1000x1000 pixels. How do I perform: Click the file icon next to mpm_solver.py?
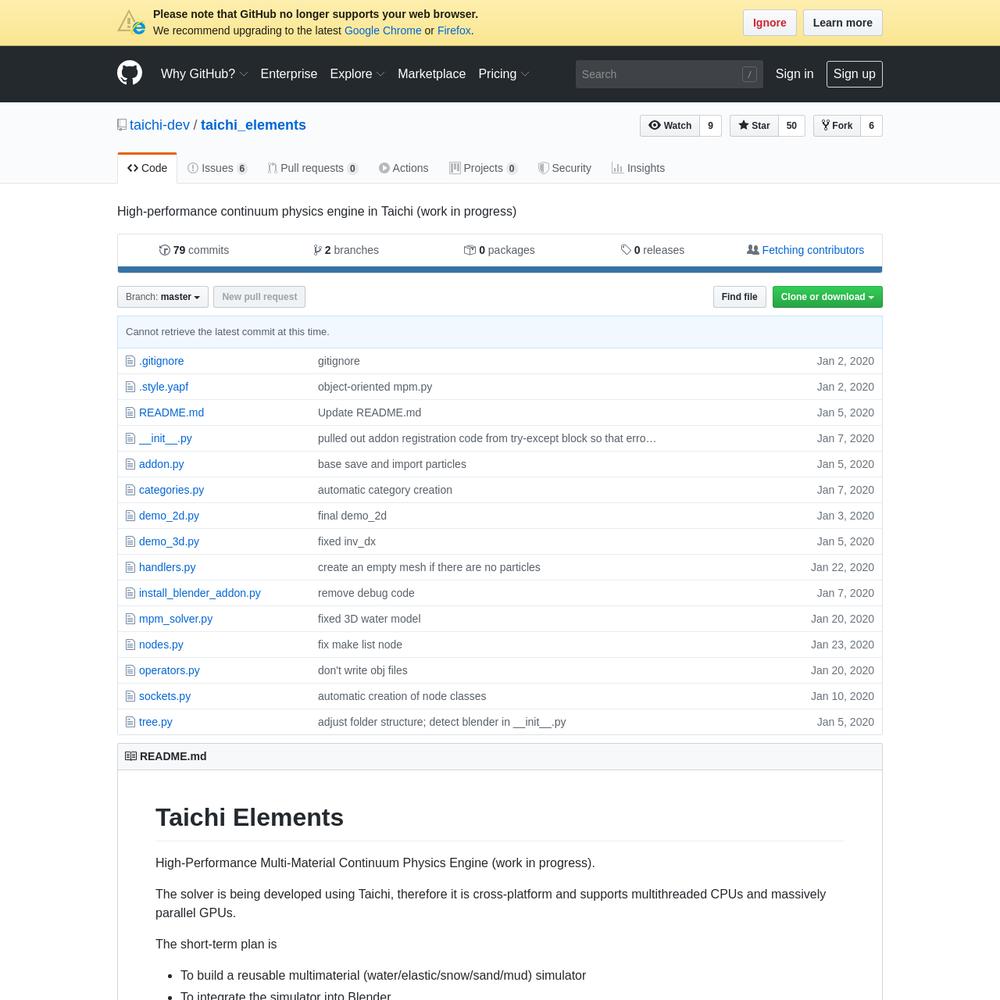[130, 619]
